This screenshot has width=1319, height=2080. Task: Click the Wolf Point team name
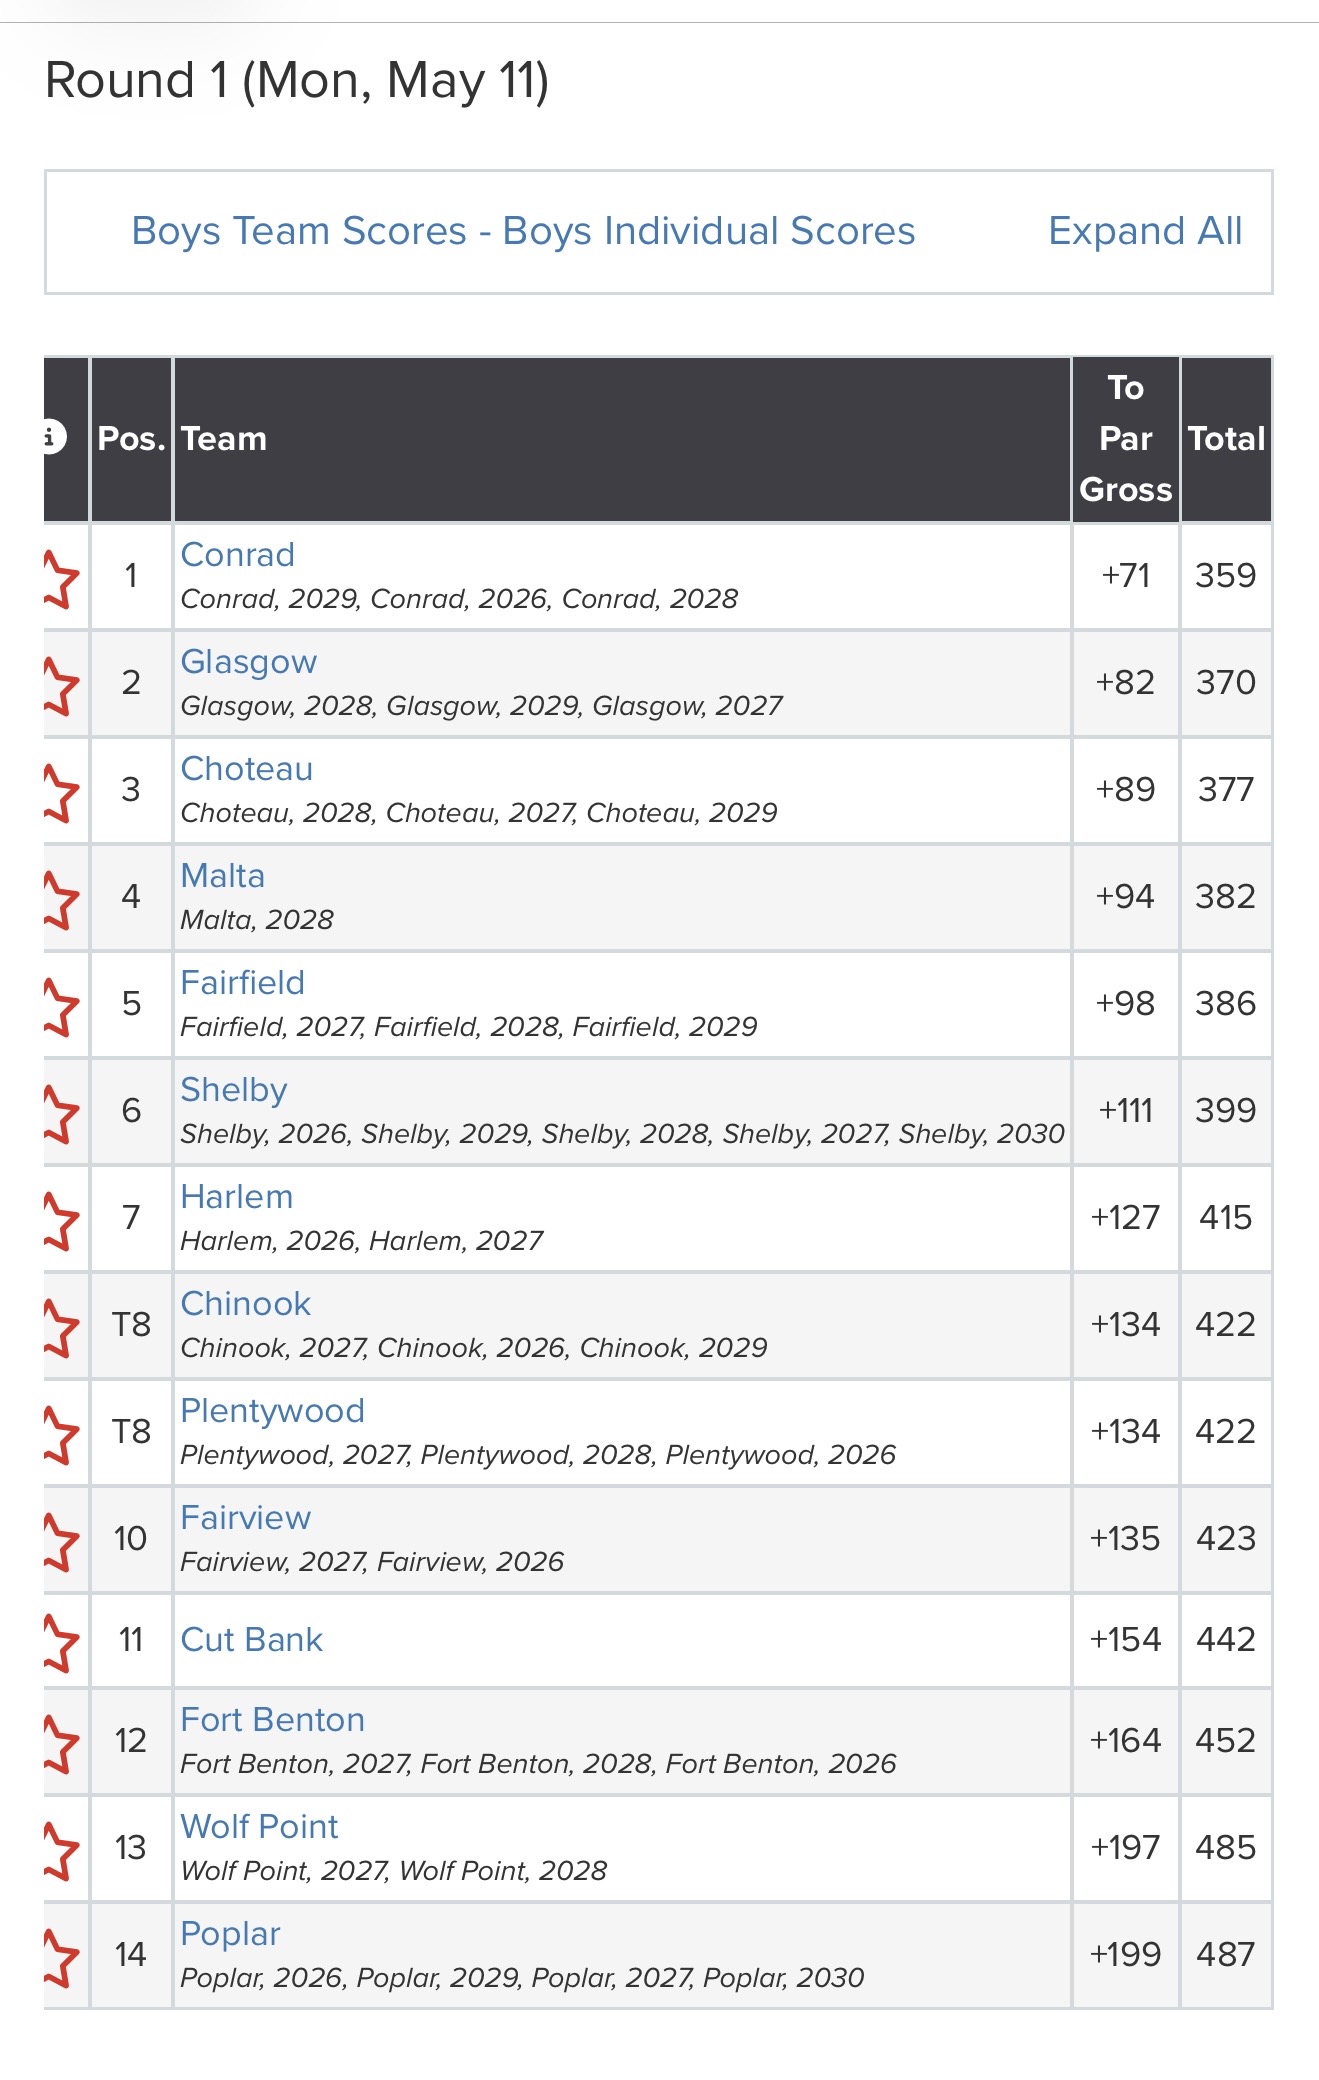[260, 1827]
